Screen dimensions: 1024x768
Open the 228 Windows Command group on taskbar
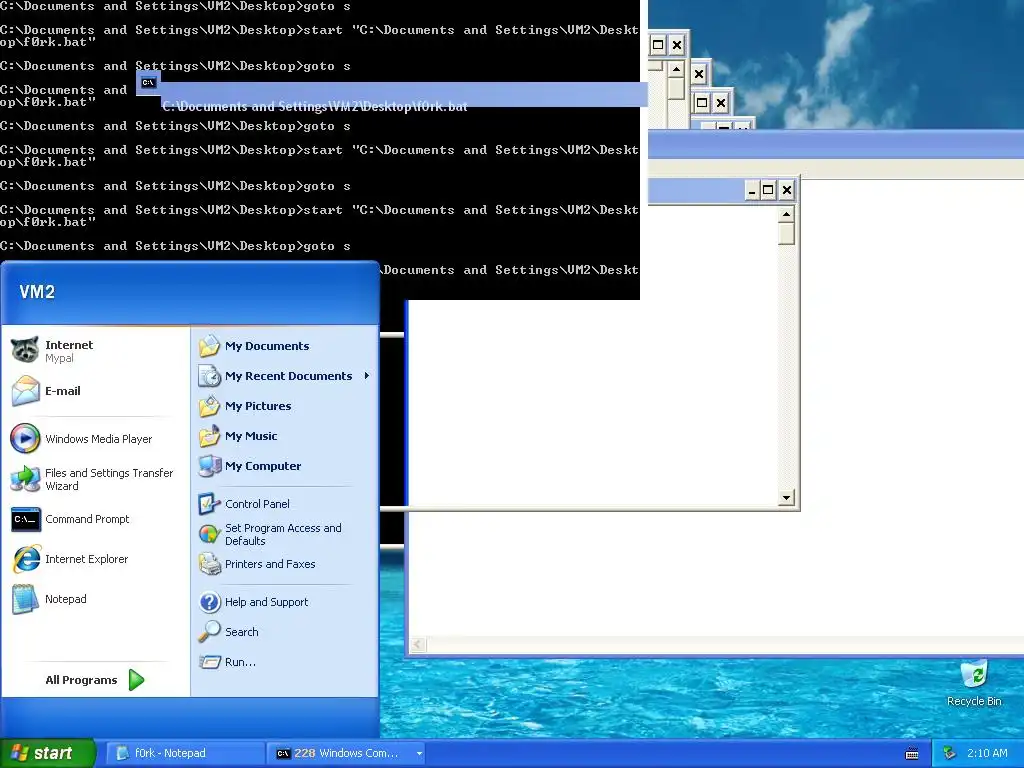pos(348,753)
